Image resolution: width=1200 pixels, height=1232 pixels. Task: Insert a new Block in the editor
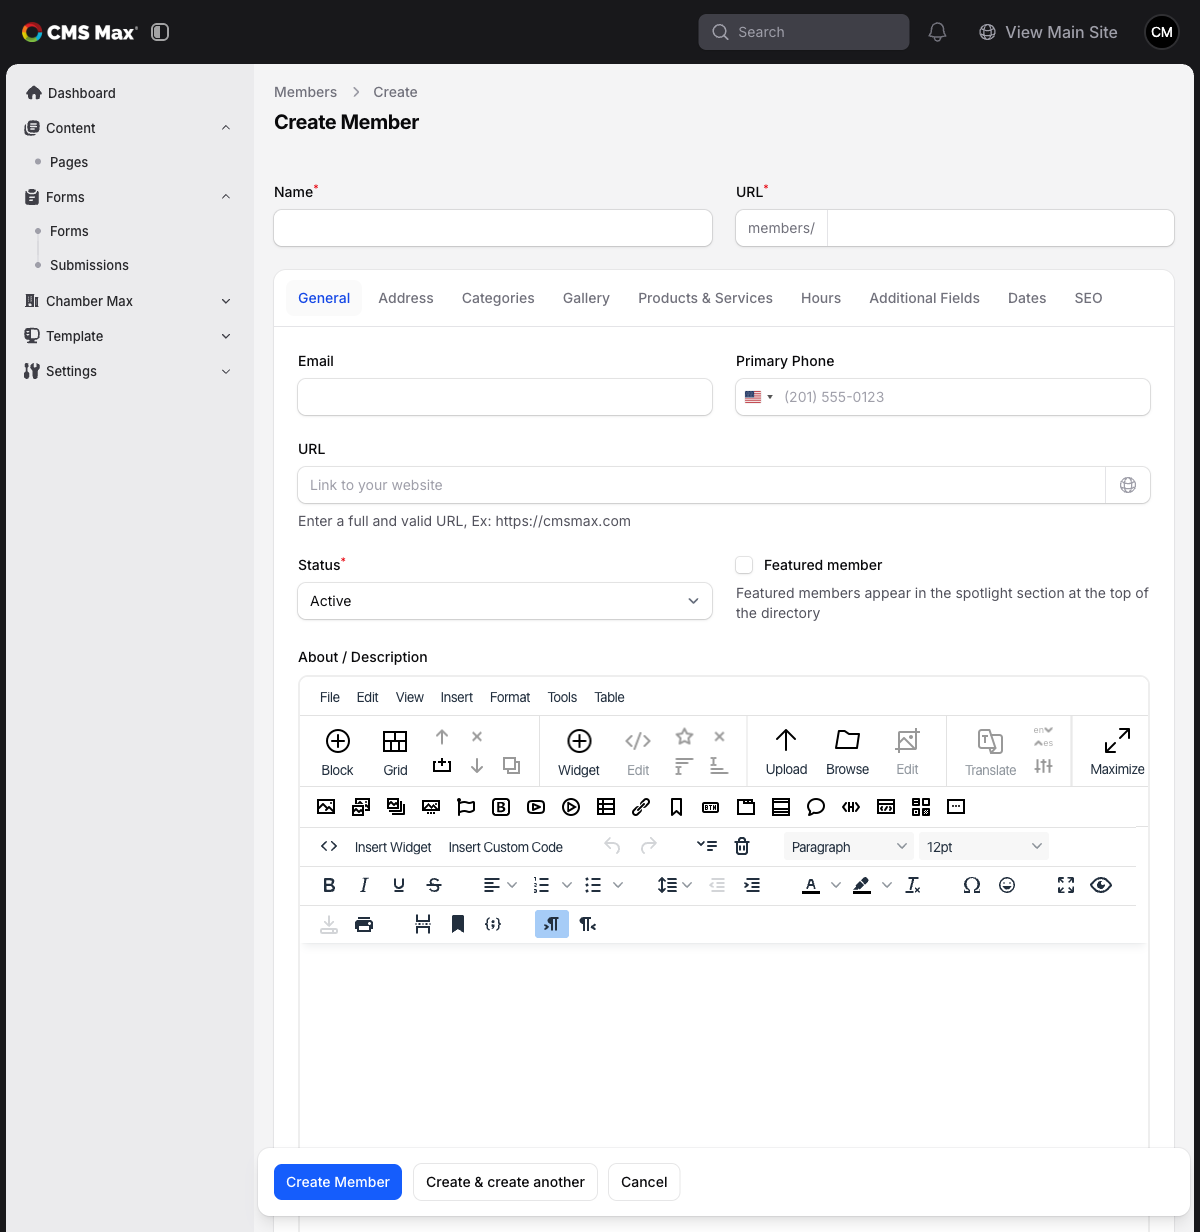tap(338, 752)
